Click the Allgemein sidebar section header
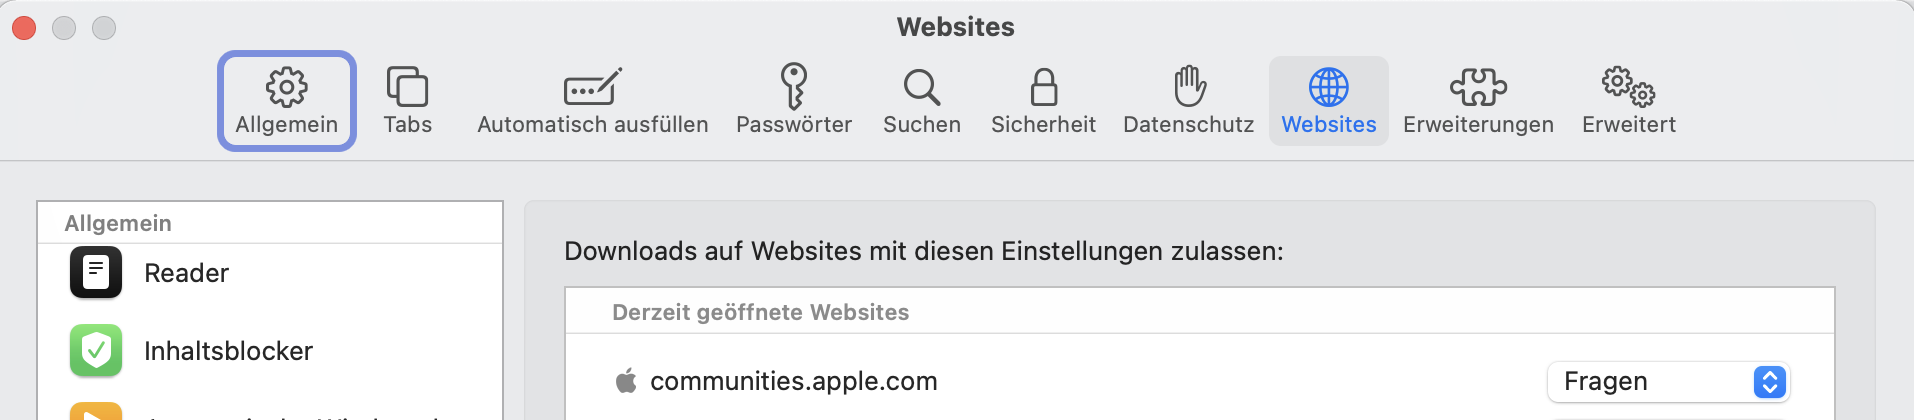Screen dimensions: 1914x420 [x=118, y=223]
